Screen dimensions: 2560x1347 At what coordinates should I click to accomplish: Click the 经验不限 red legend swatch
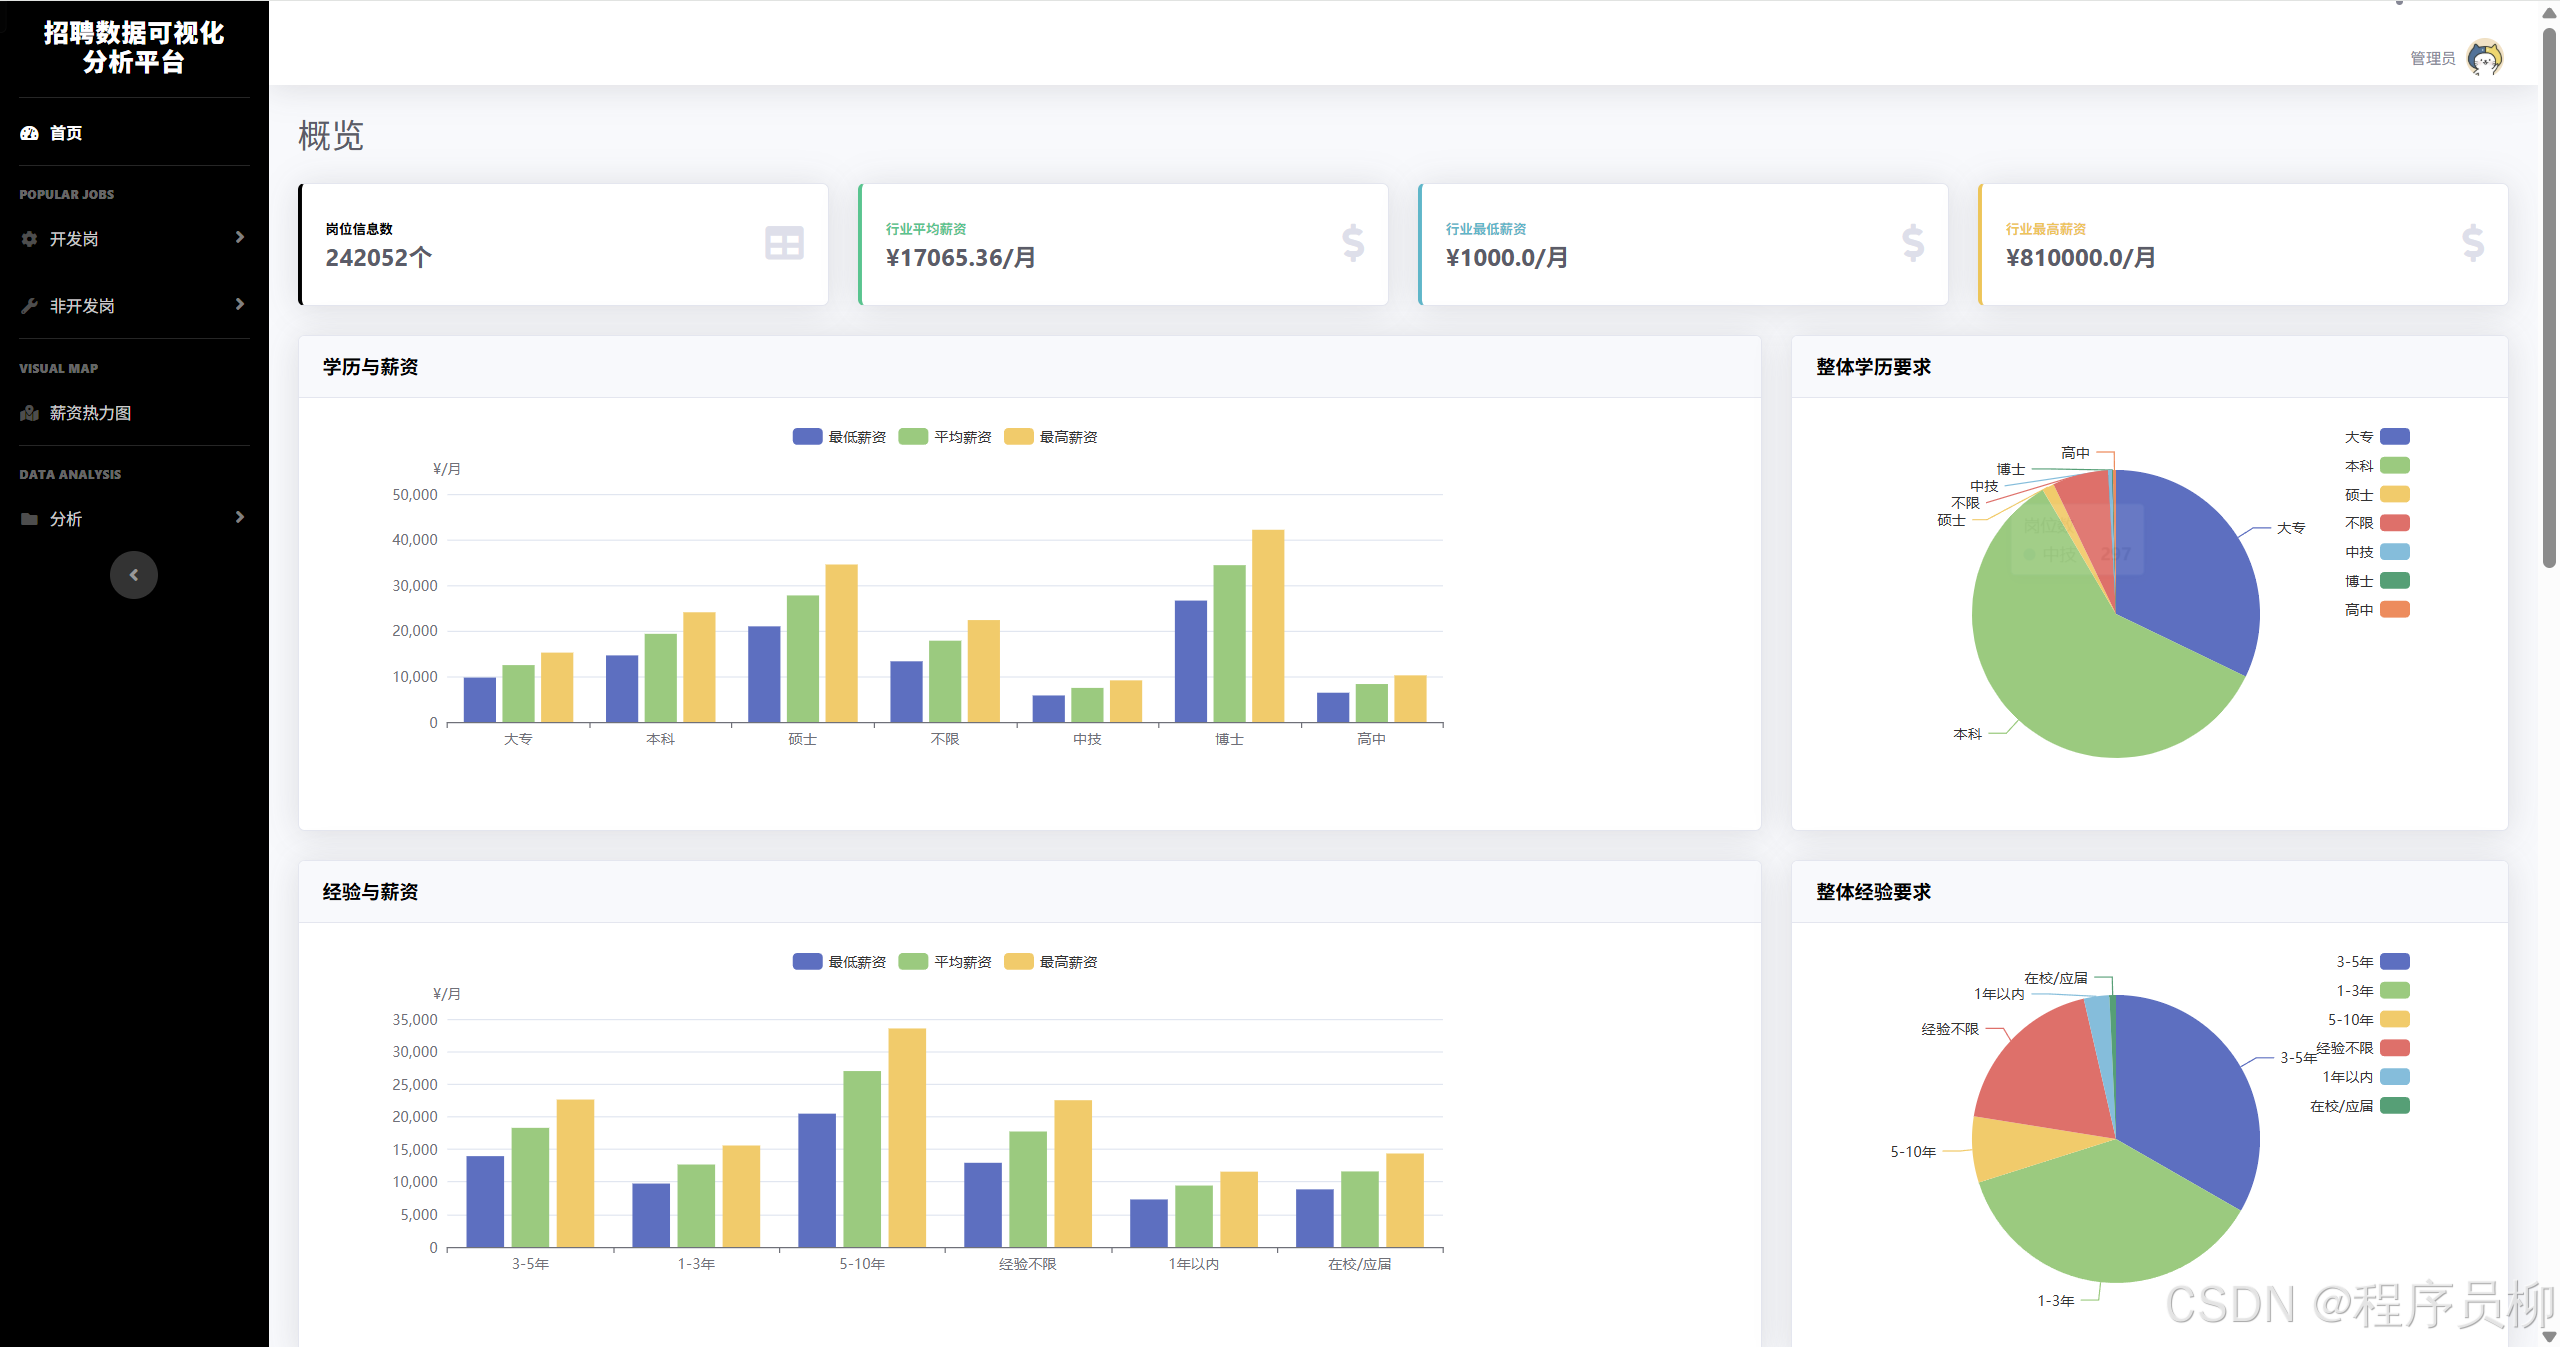[2394, 1048]
